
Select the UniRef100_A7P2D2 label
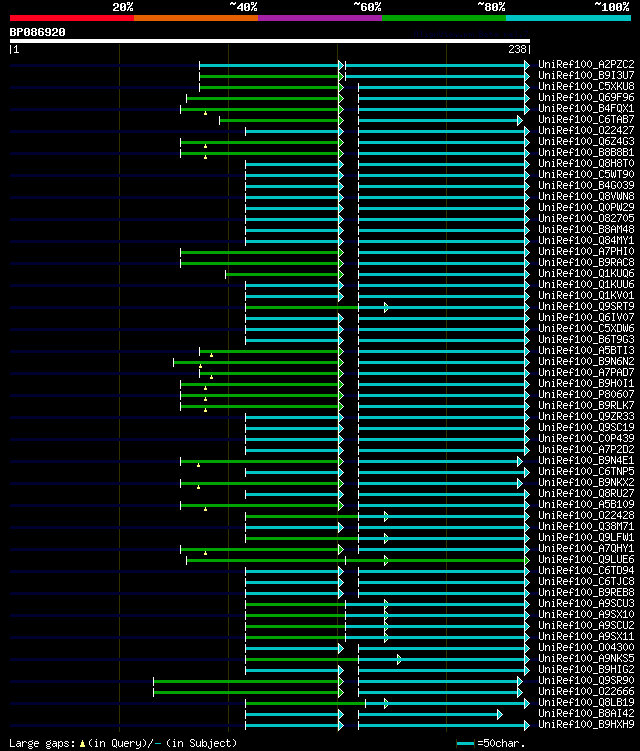point(586,450)
